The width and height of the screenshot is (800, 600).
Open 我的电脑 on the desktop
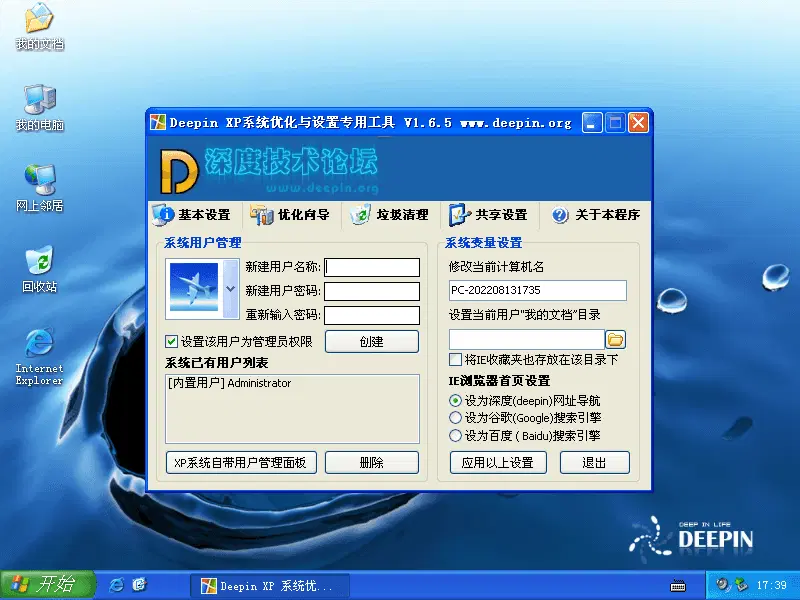(x=38, y=100)
